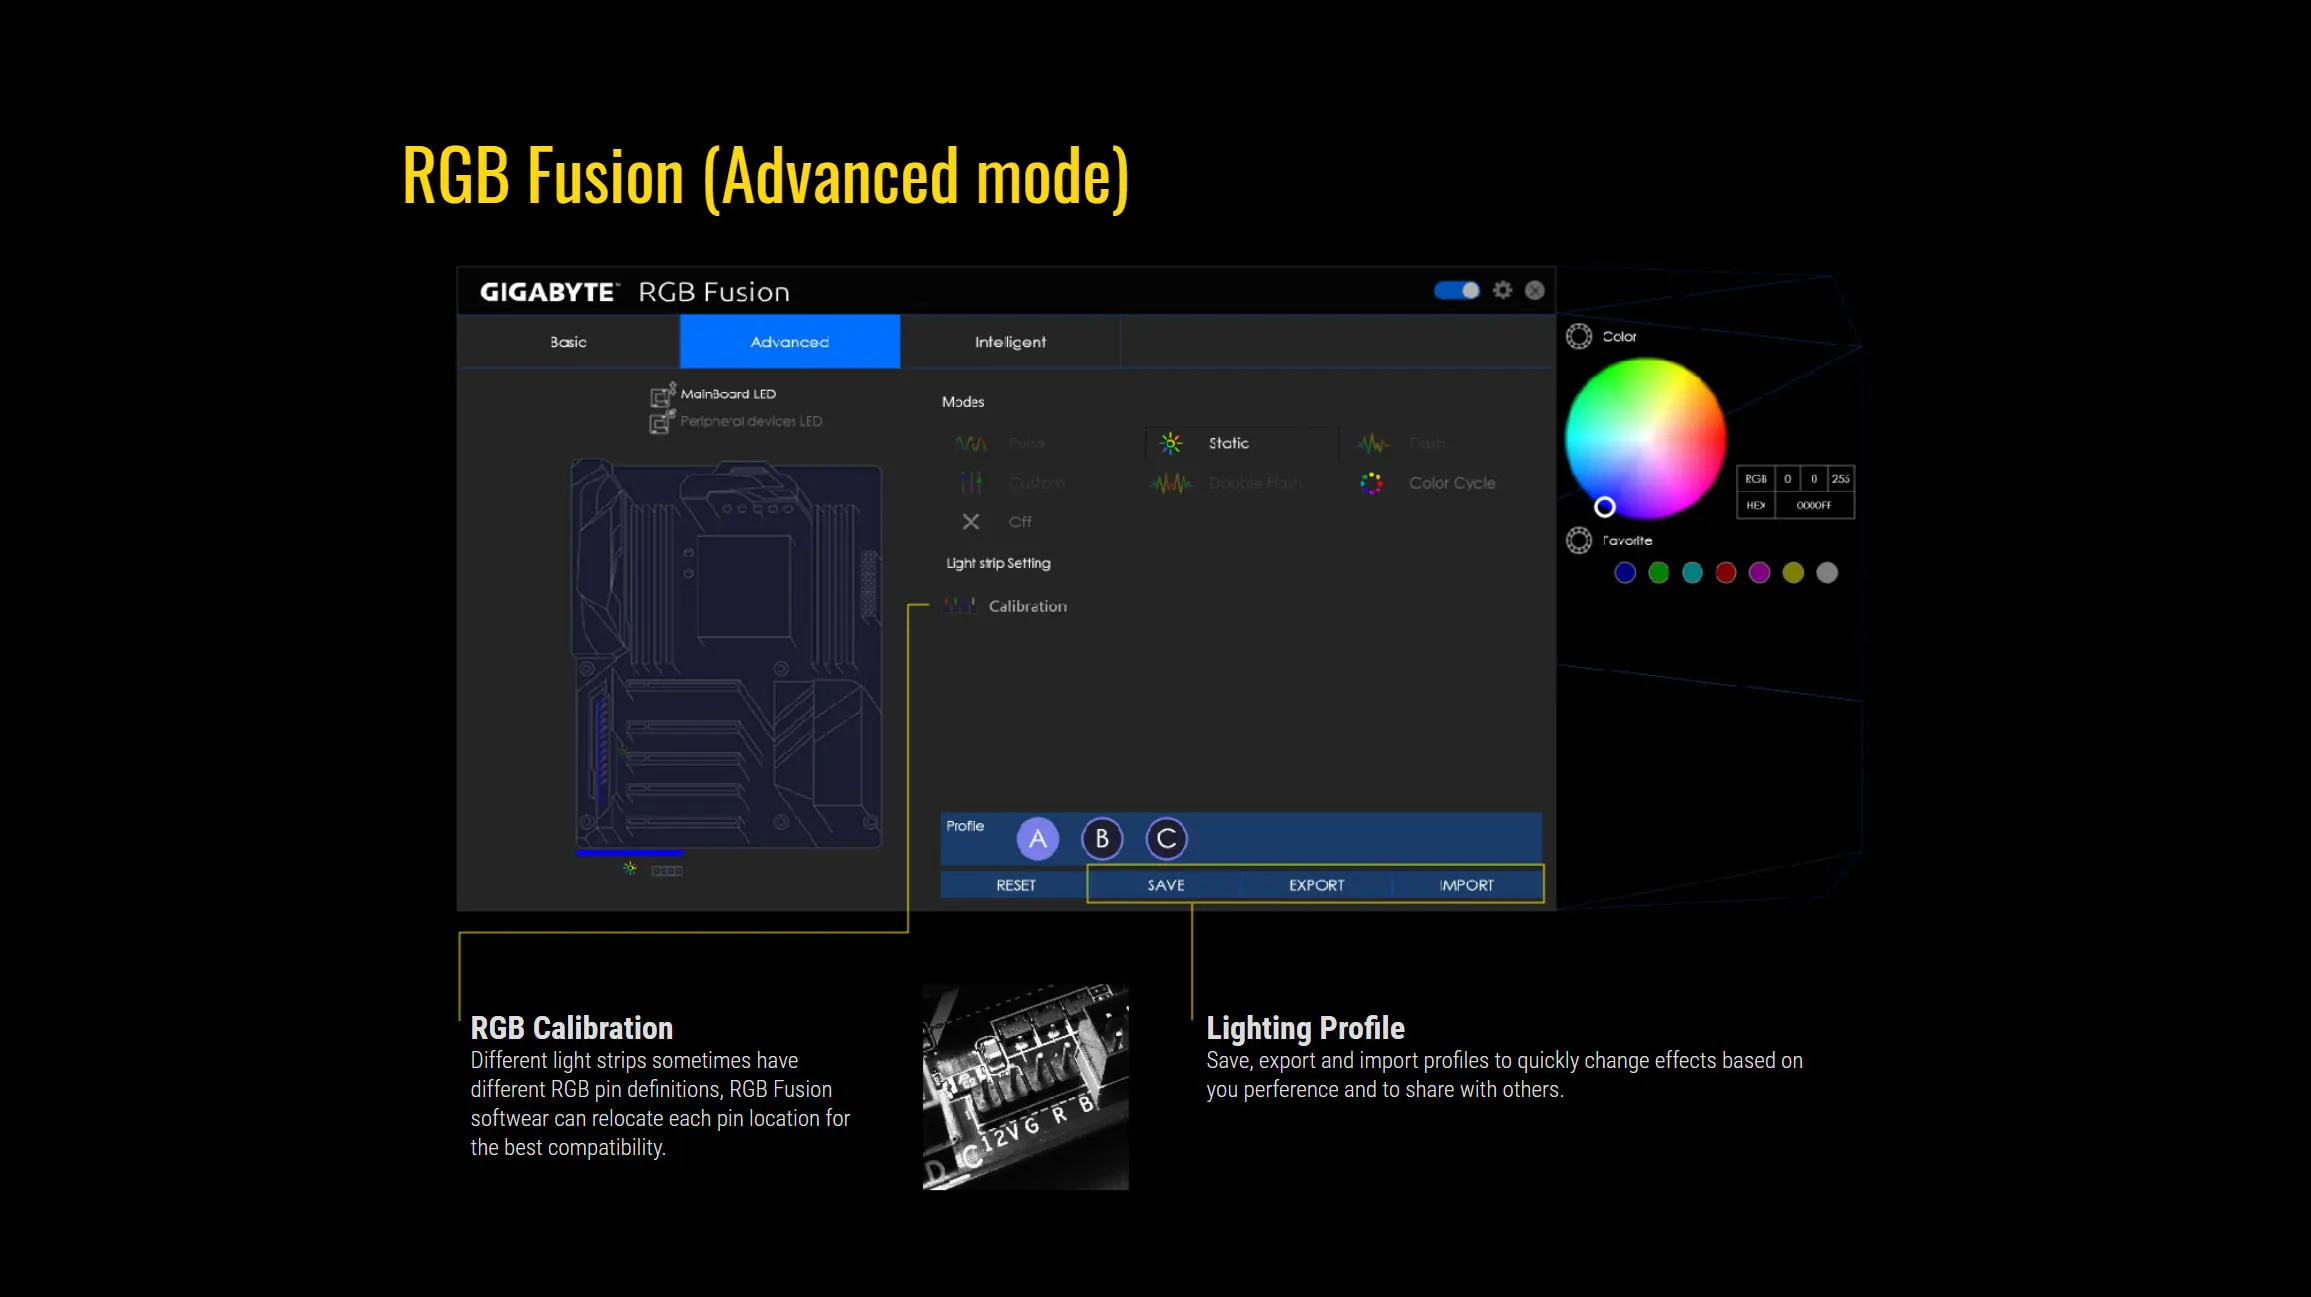Click the color wheel selector handle

pyautogui.click(x=1604, y=507)
